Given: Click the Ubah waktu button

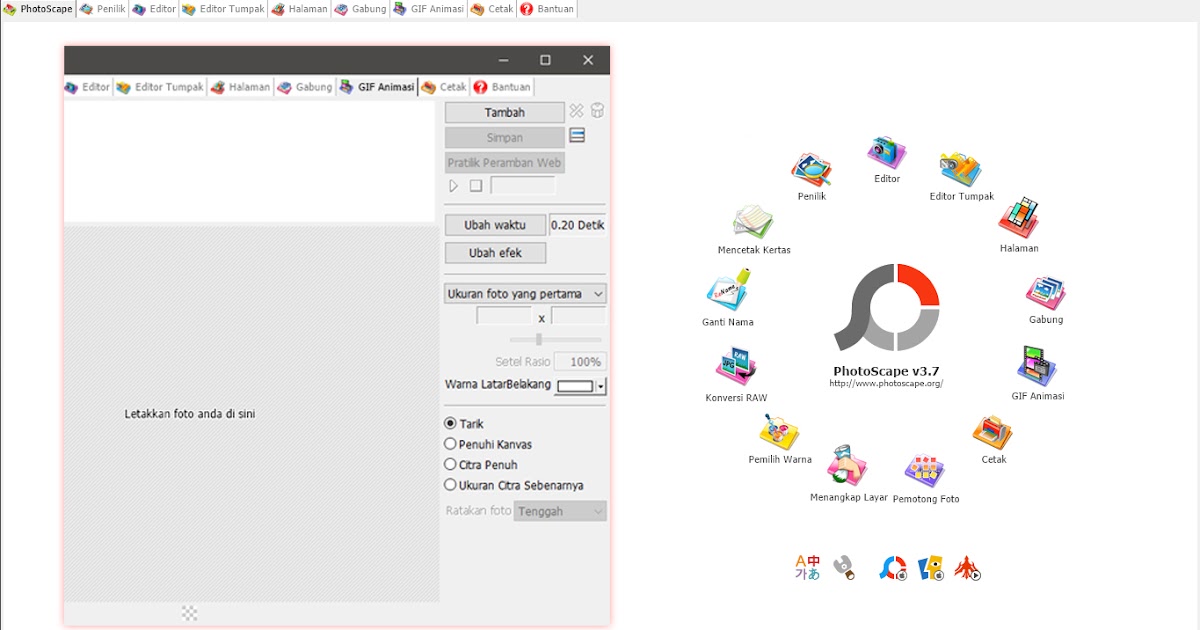Looking at the screenshot, I should click(x=495, y=225).
